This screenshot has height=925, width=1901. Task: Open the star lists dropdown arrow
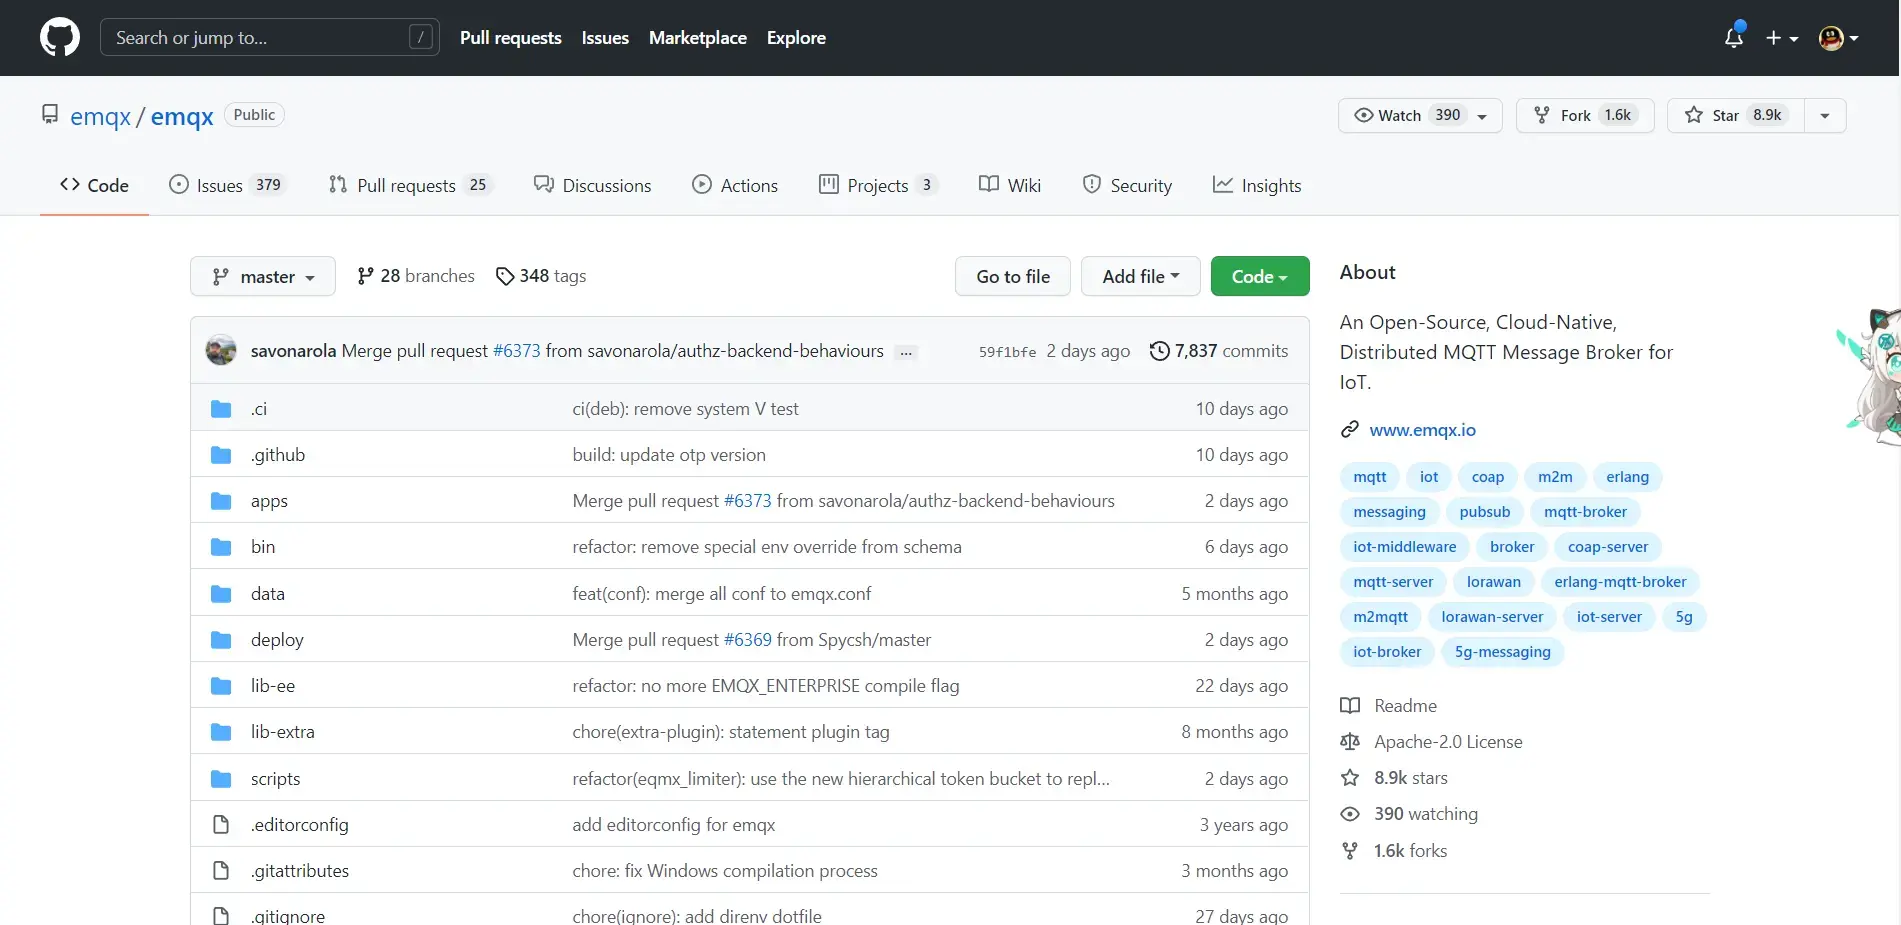[x=1825, y=116]
